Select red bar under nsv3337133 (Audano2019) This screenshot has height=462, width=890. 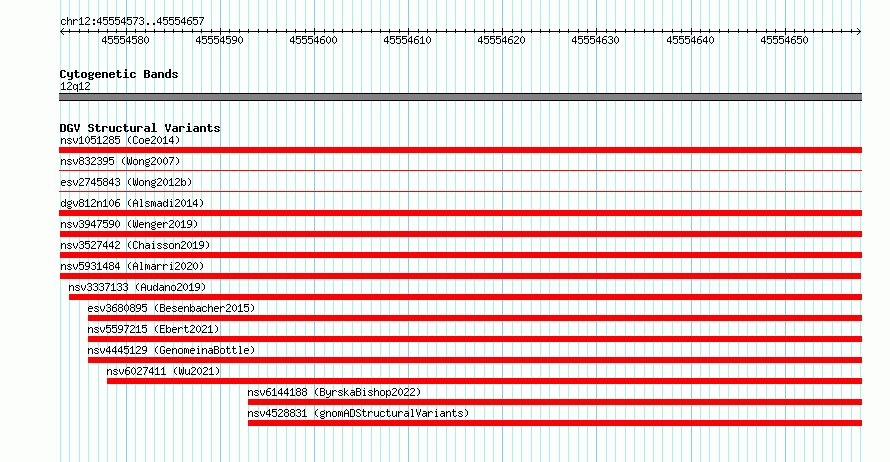pos(465,297)
